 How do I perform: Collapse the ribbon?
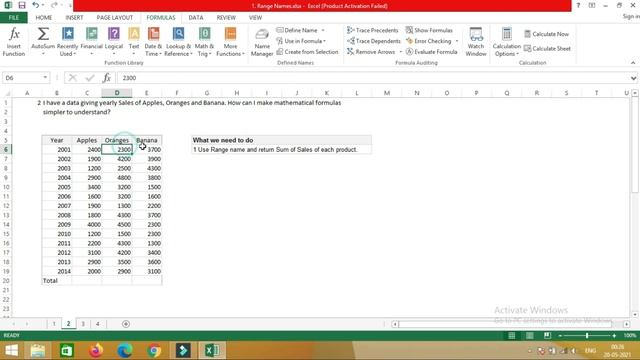pyautogui.click(x=633, y=63)
